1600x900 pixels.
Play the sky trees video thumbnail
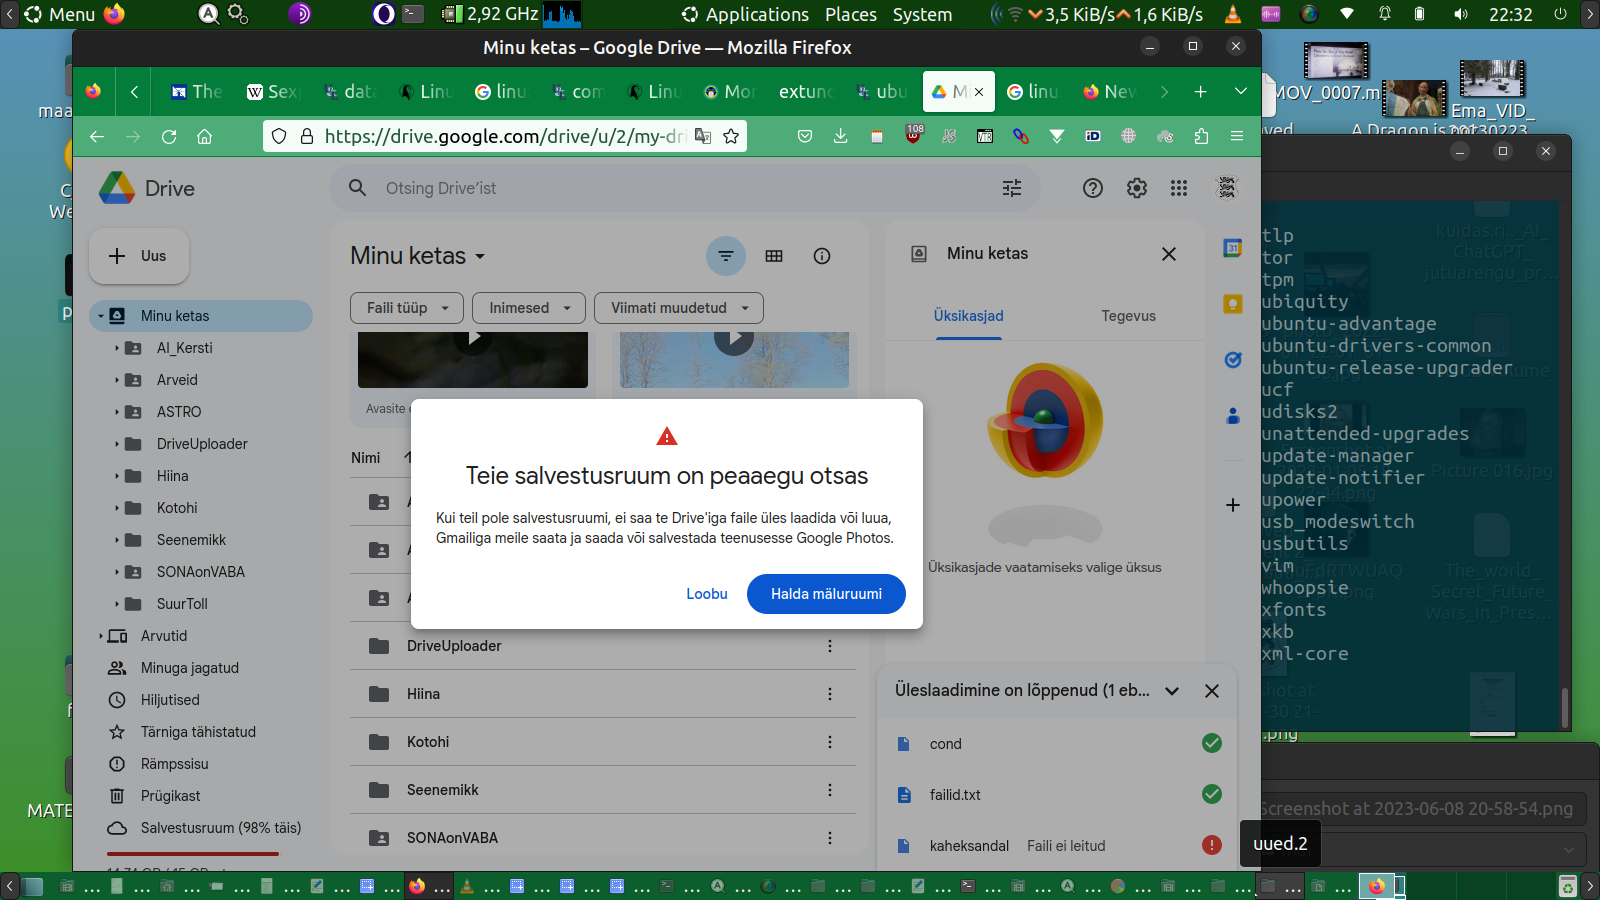[734, 338]
